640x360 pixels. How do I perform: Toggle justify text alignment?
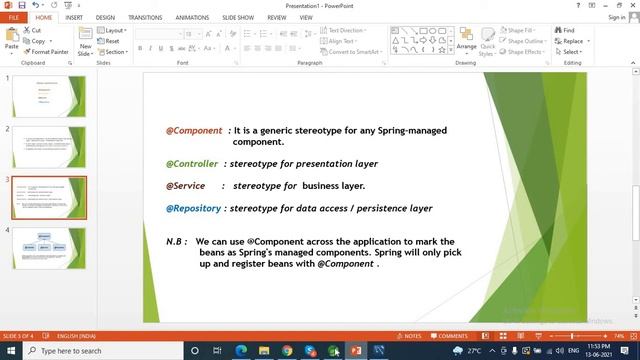pos(278,49)
